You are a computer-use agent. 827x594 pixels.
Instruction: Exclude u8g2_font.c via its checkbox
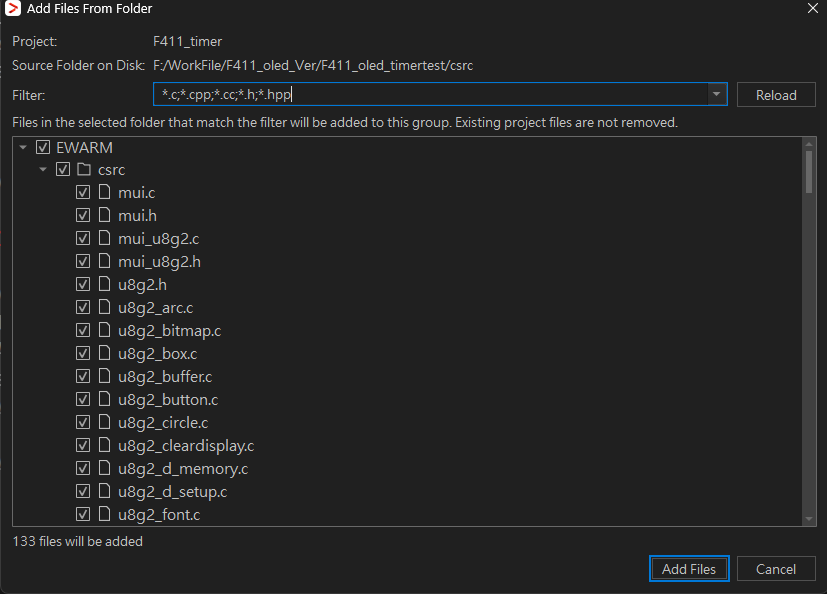click(x=83, y=514)
